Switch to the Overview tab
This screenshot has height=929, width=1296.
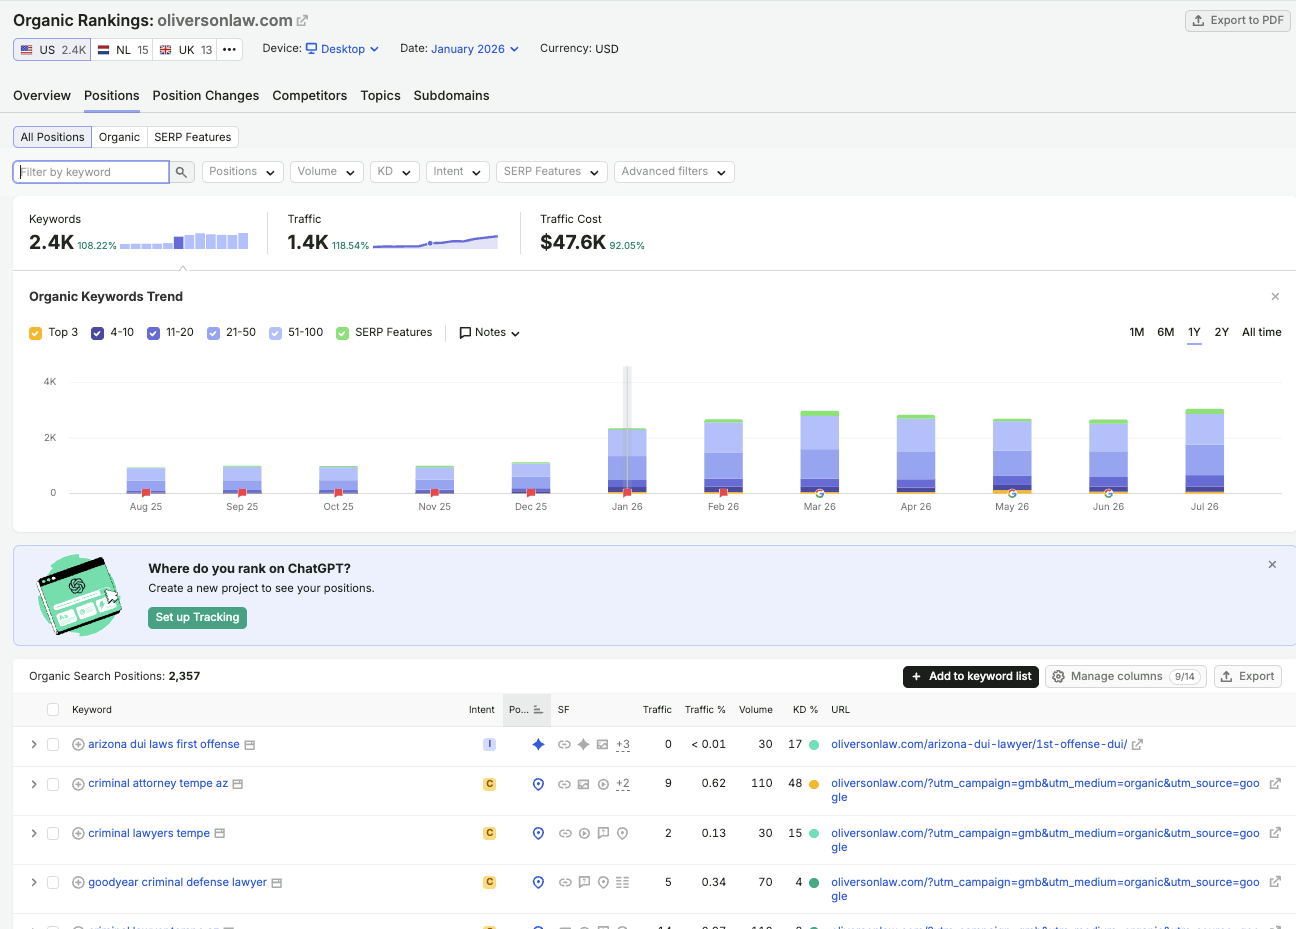pyautogui.click(x=42, y=96)
